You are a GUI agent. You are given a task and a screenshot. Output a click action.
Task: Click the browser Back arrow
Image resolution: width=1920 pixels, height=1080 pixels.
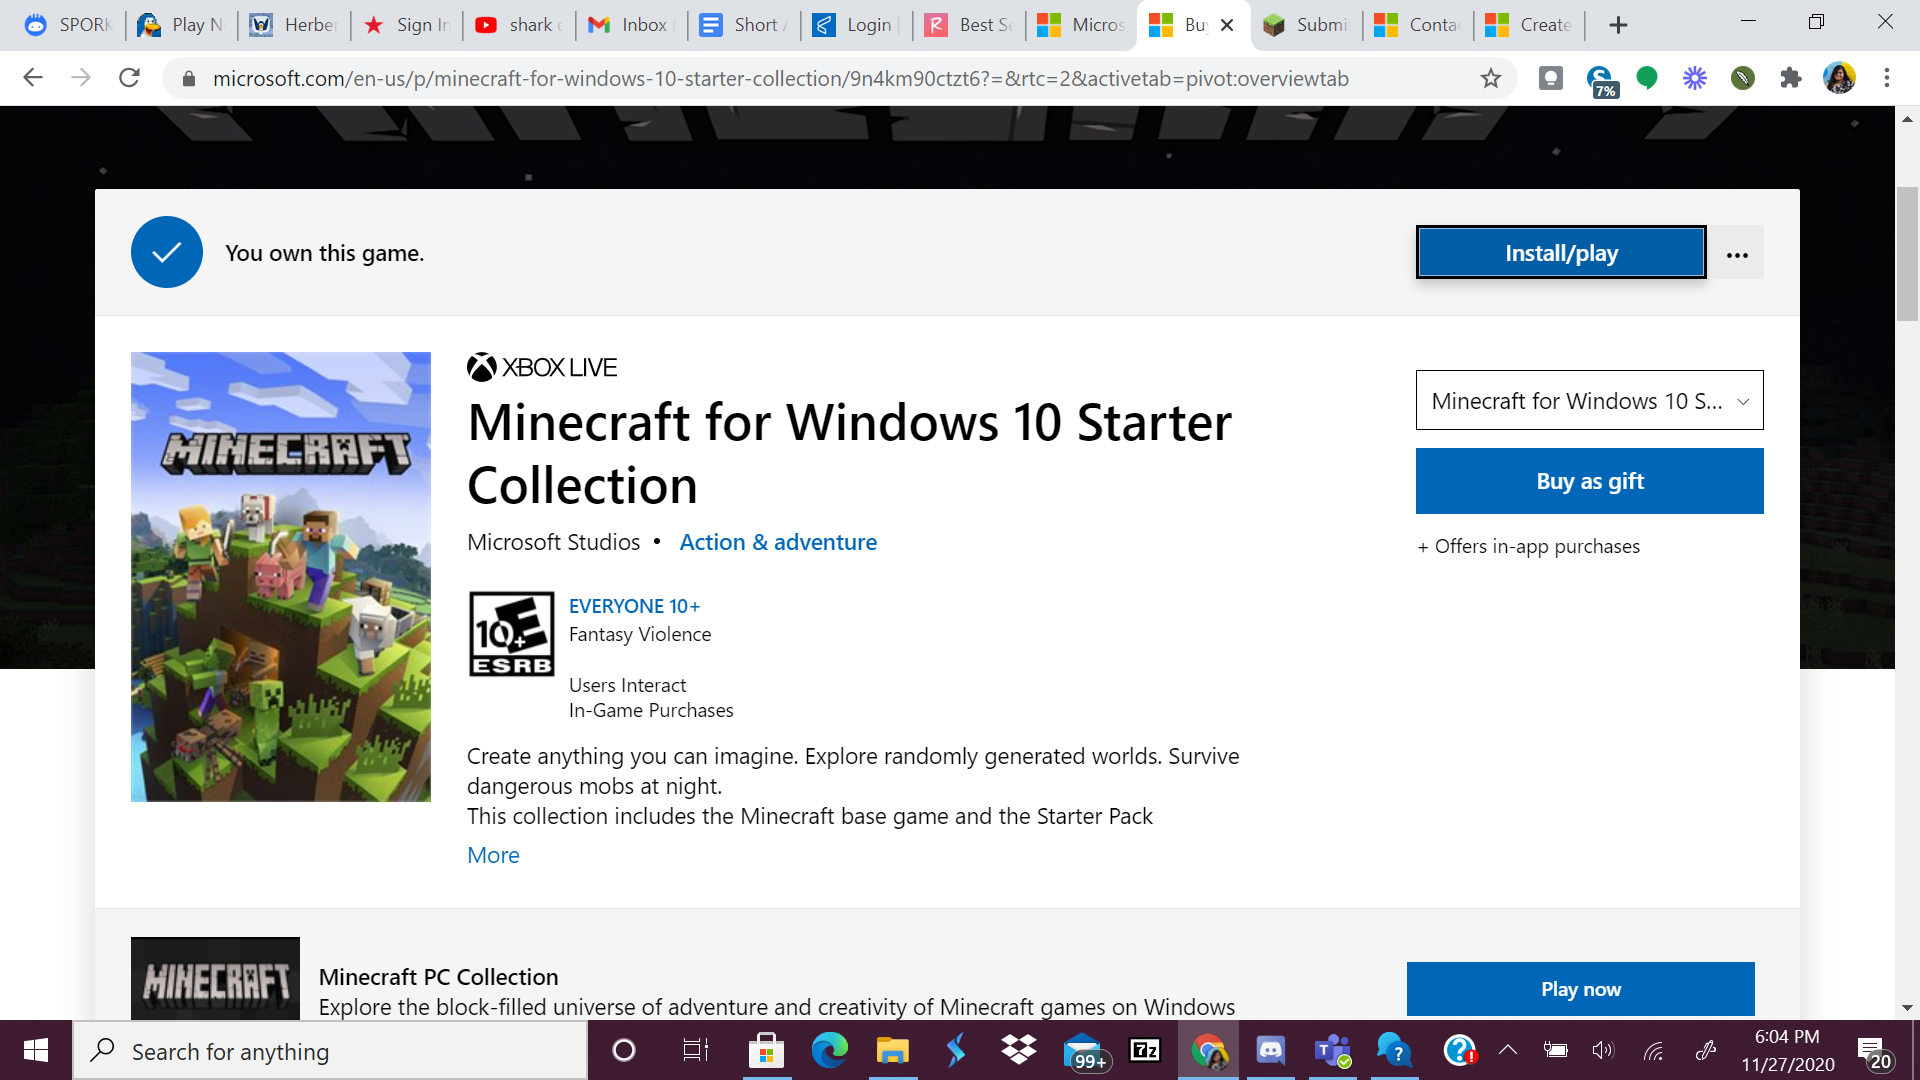[x=33, y=78]
